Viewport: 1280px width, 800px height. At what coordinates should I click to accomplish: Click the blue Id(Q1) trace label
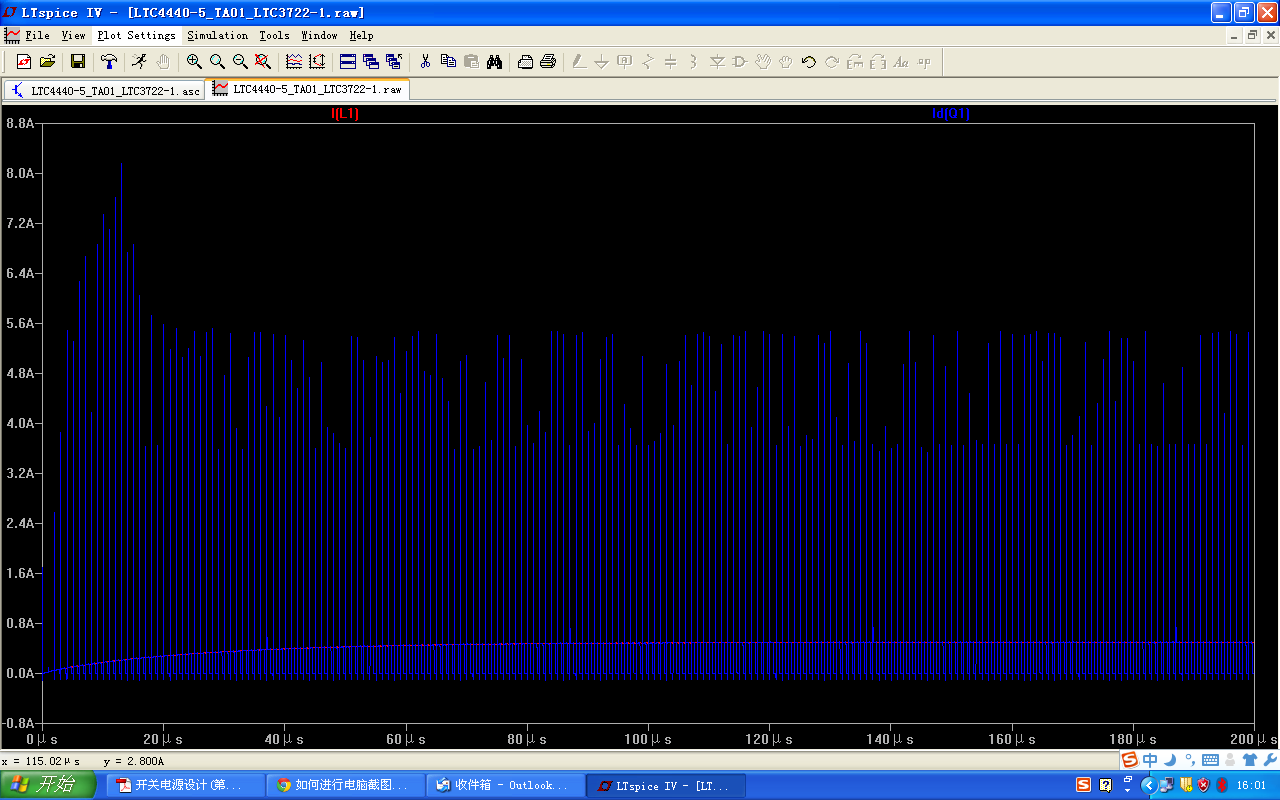(951, 114)
